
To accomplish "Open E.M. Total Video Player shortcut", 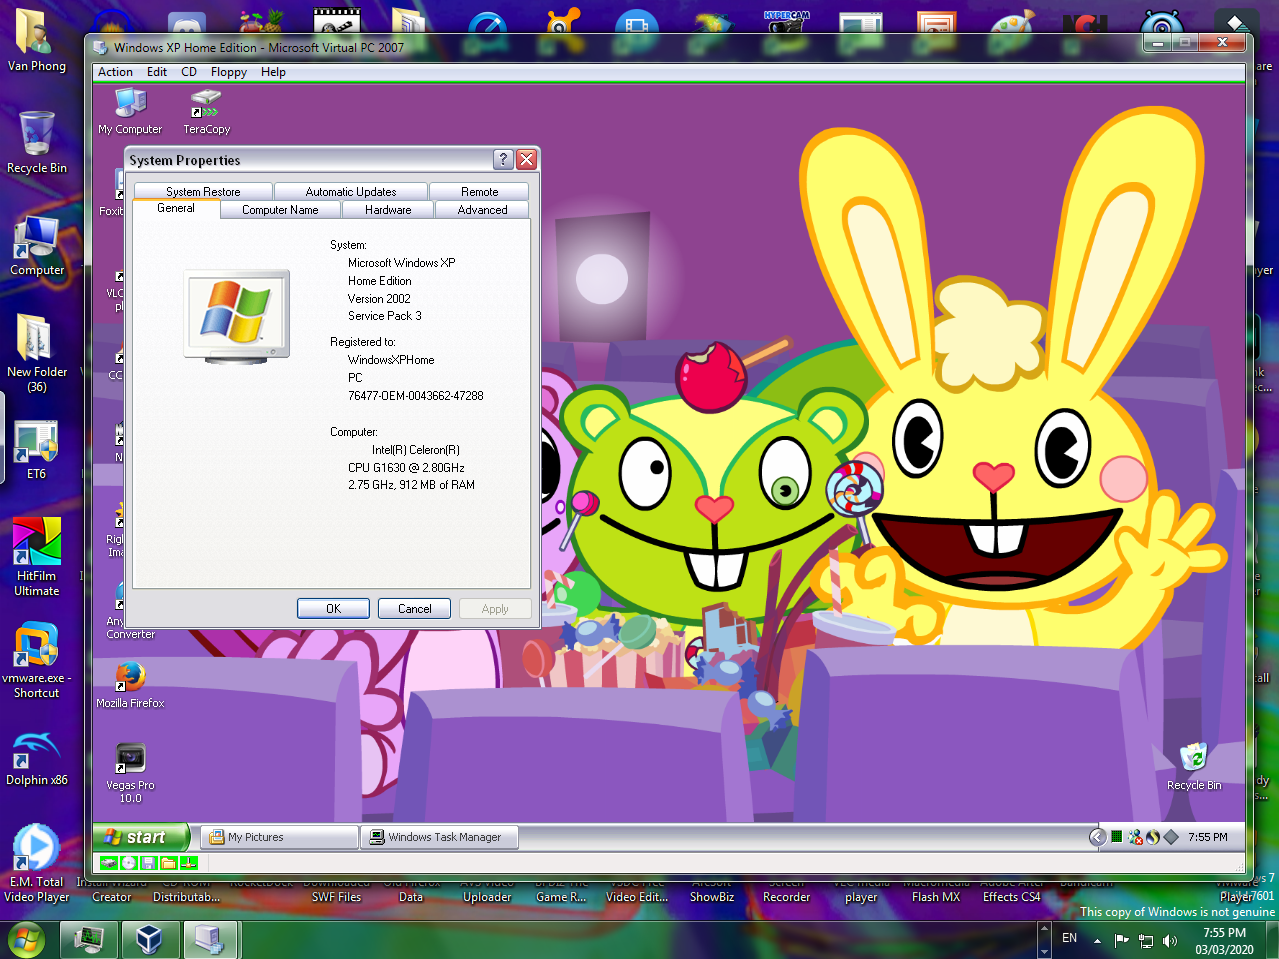I will point(37,863).
